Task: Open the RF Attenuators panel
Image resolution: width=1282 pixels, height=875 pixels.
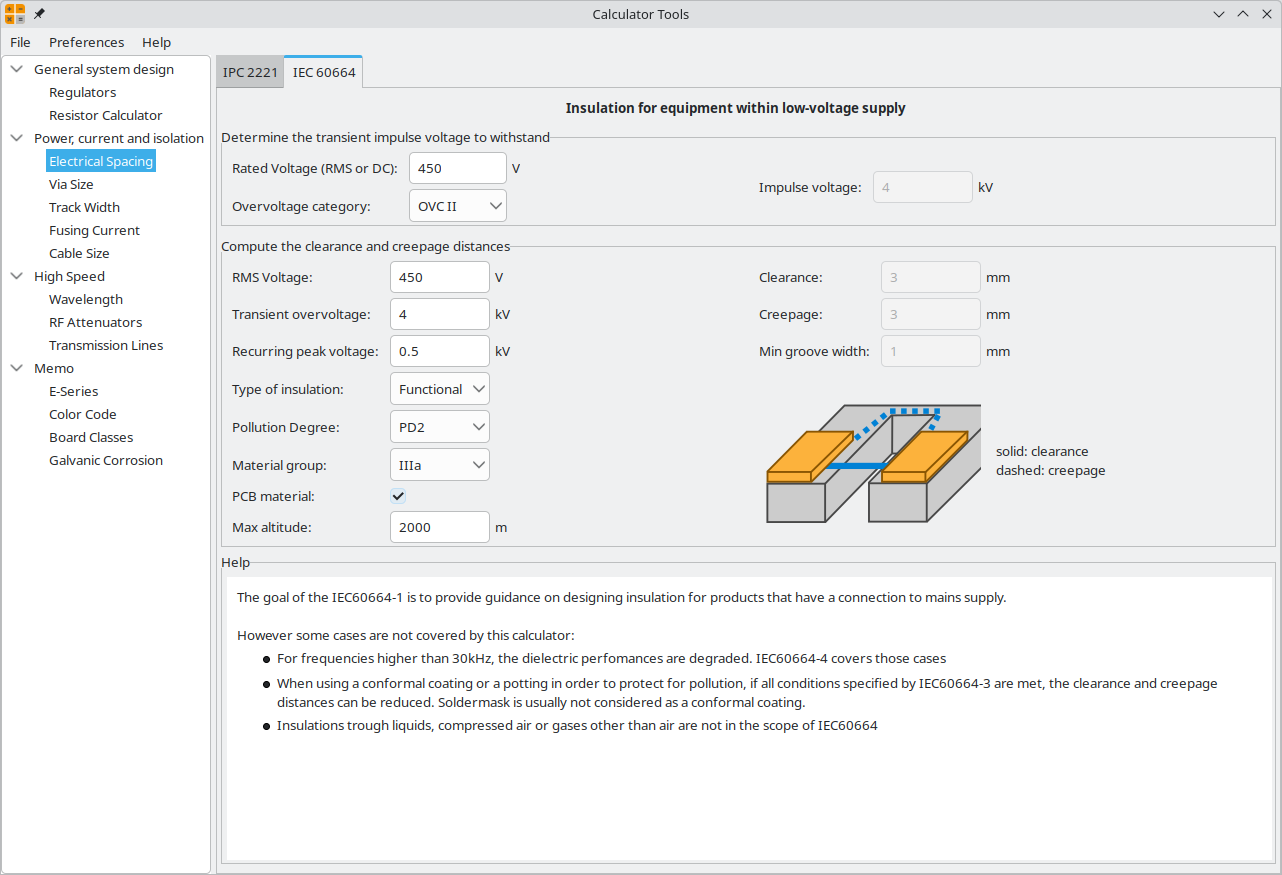Action: [95, 322]
